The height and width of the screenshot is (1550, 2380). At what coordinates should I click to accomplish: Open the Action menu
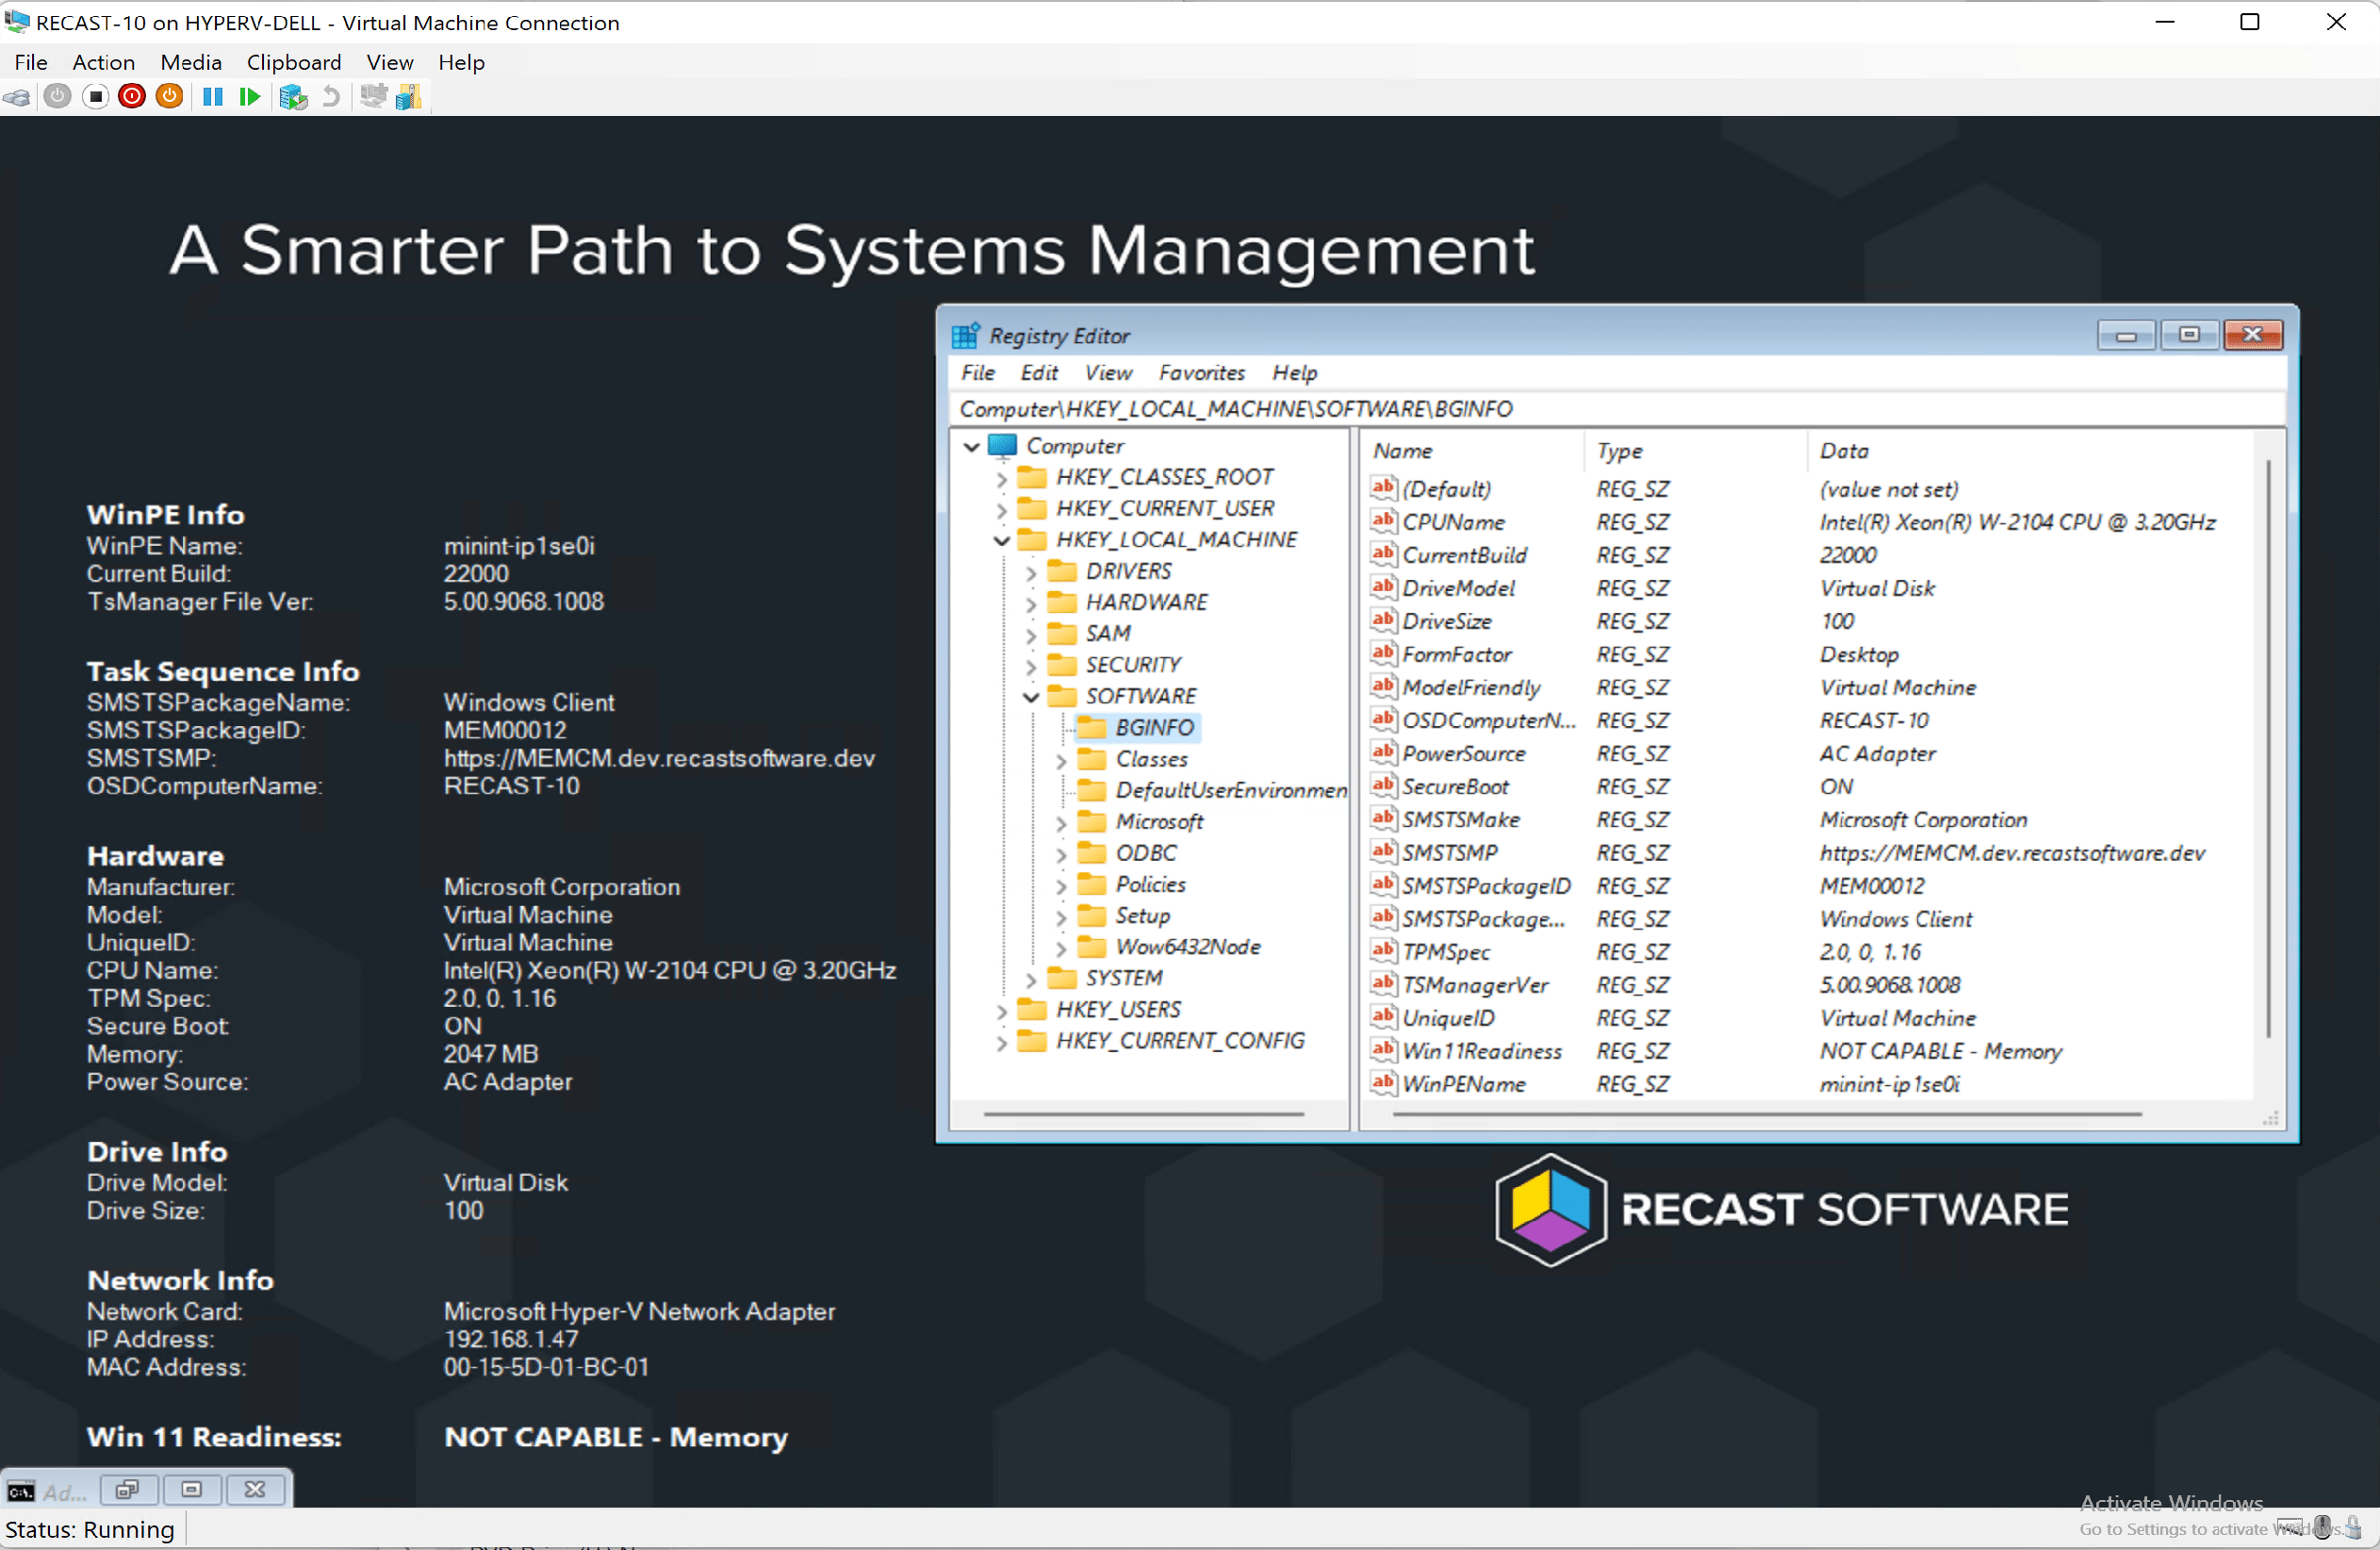[x=103, y=62]
